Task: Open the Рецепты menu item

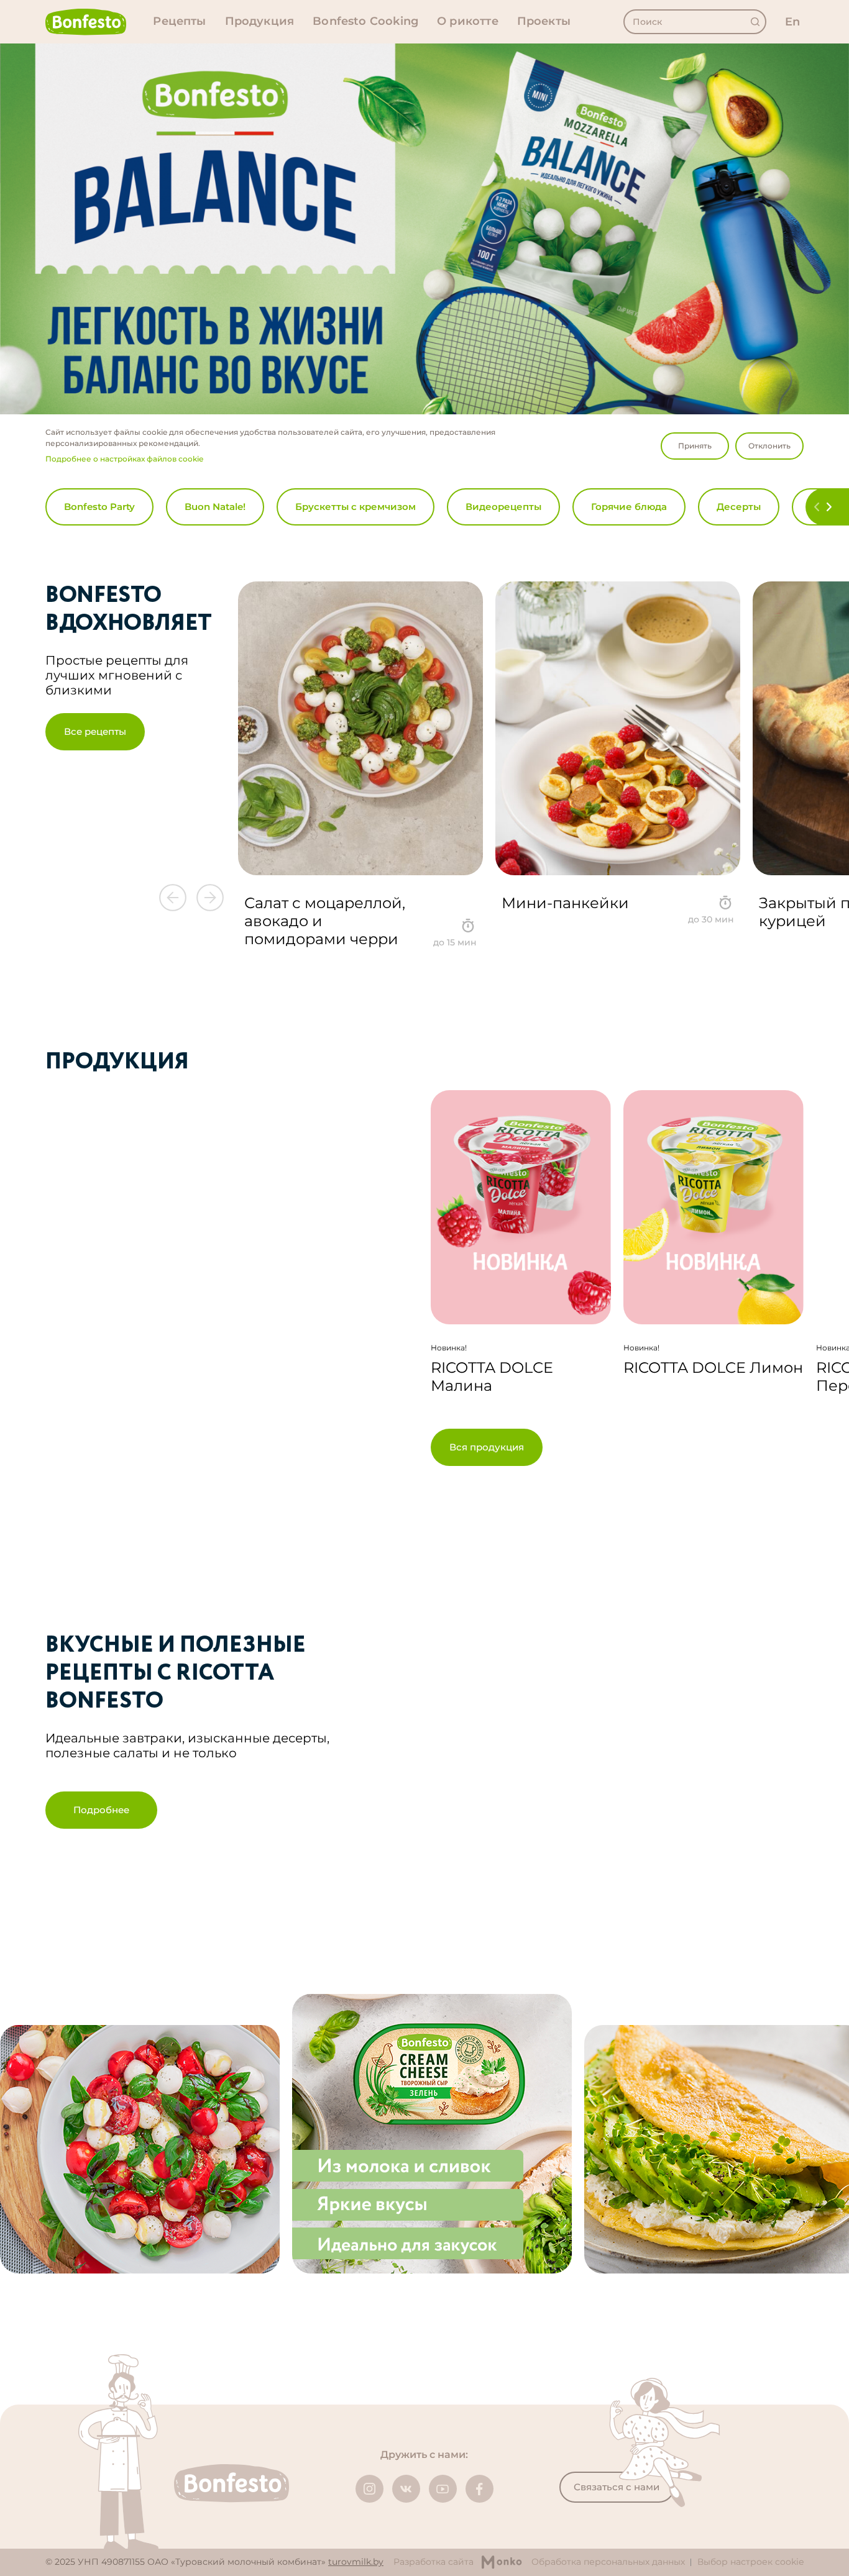Action: (179, 21)
